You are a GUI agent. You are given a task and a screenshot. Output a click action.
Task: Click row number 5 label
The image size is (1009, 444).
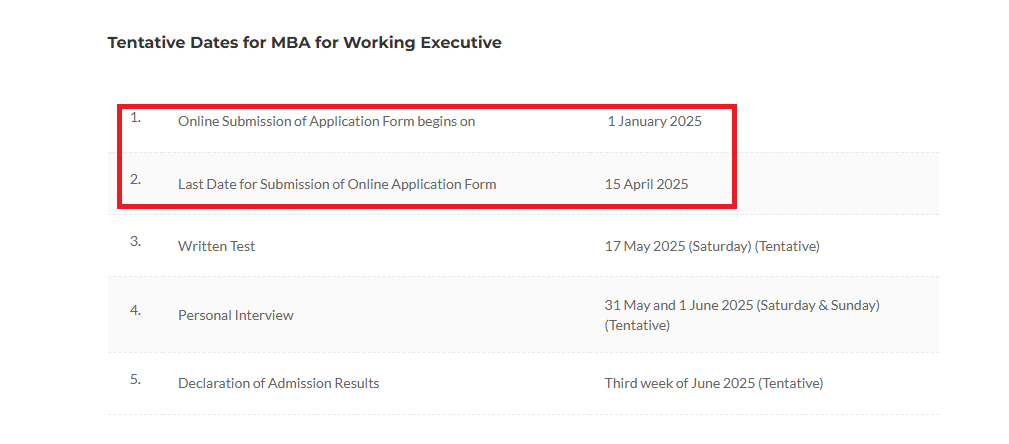pos(135,379)
